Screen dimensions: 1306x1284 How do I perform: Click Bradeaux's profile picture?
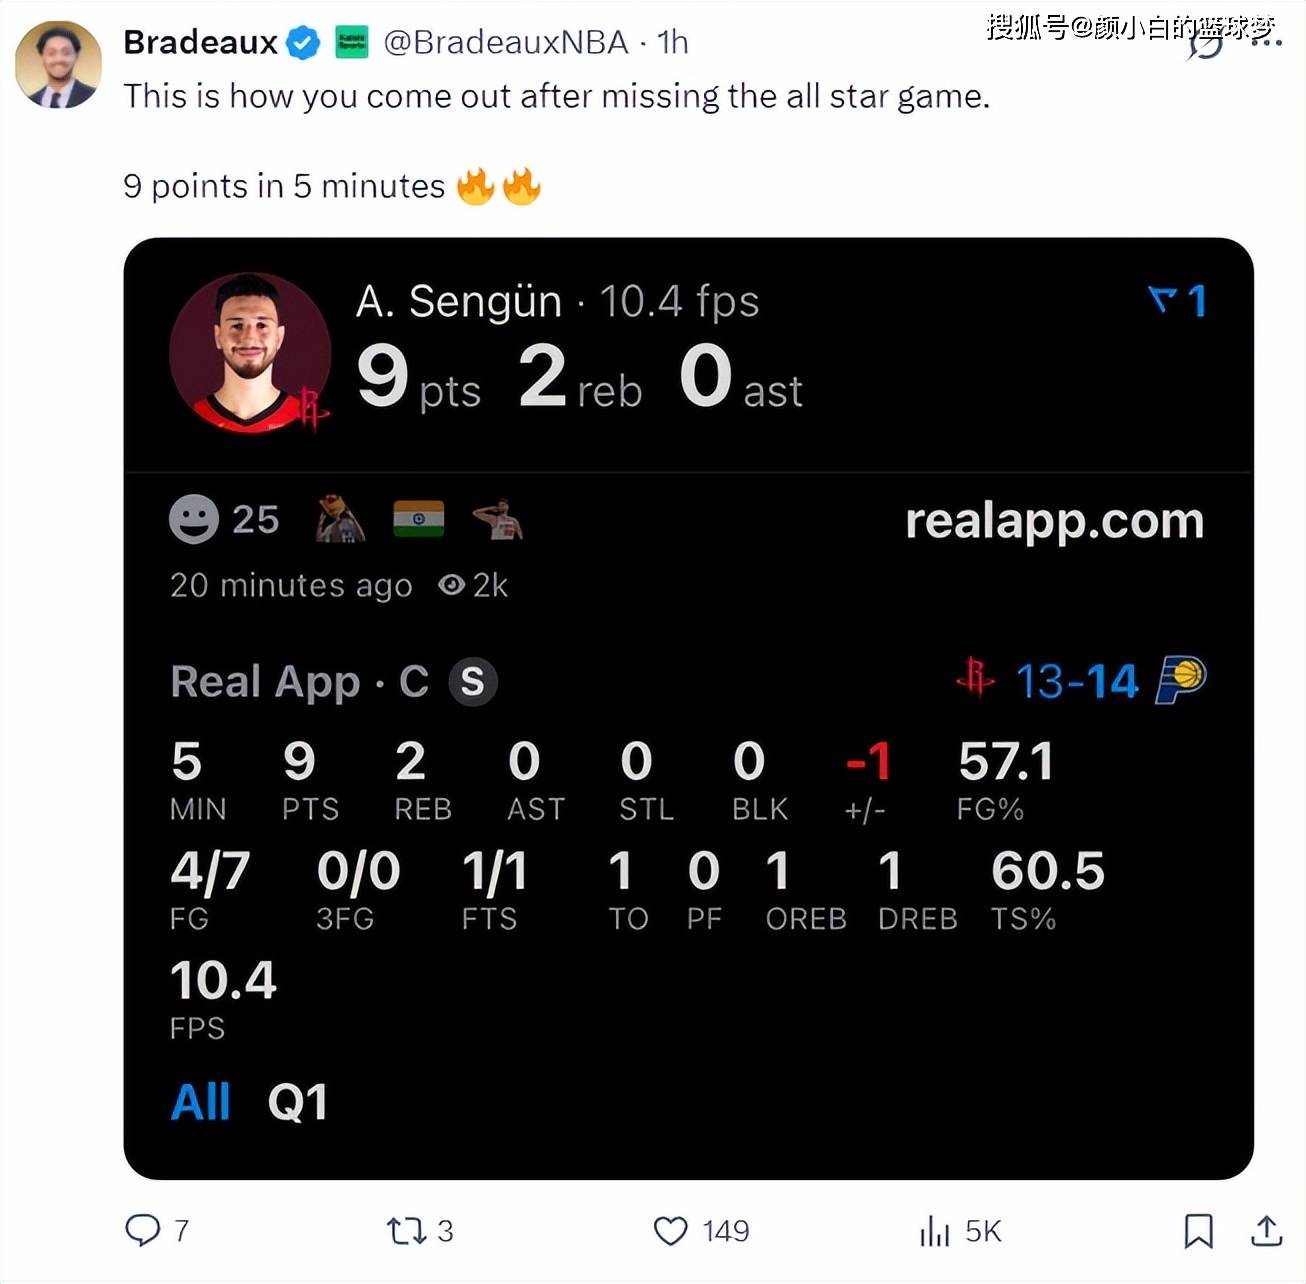click(x=58, y=64)
